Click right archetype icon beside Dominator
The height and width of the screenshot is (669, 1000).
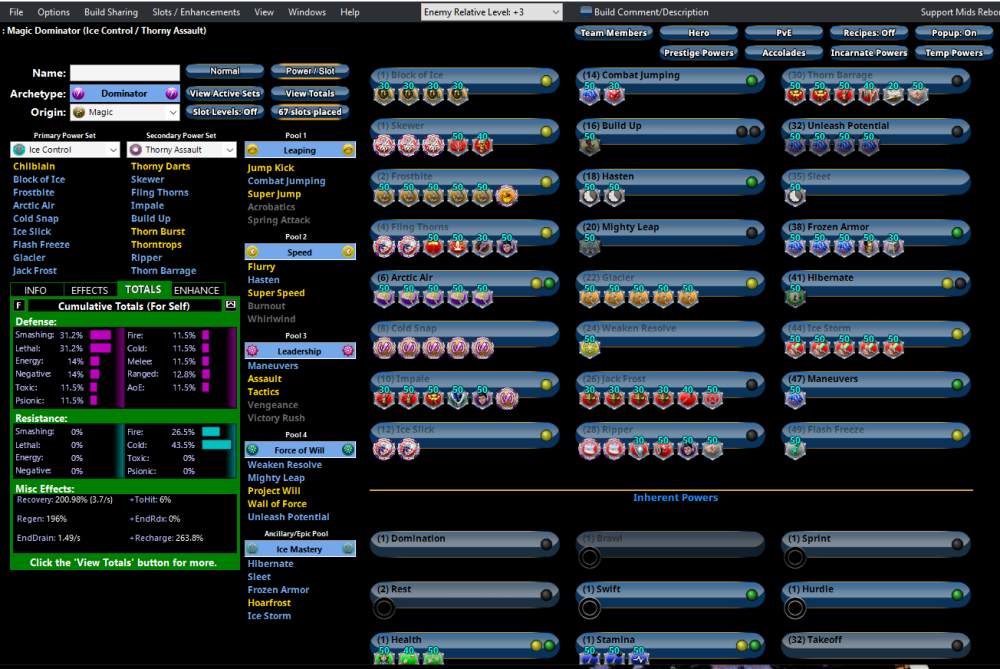[x=171, y=93]
